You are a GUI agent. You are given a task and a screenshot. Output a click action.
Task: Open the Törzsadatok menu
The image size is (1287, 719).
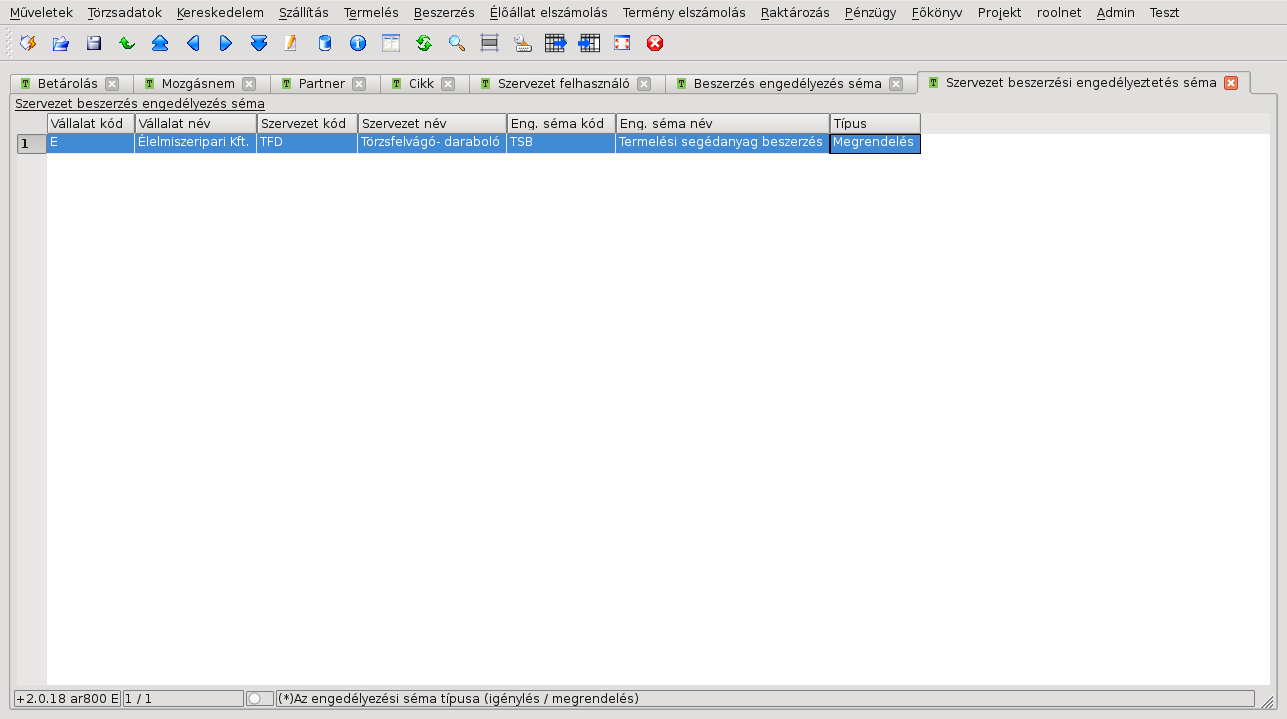coord(124,13)
